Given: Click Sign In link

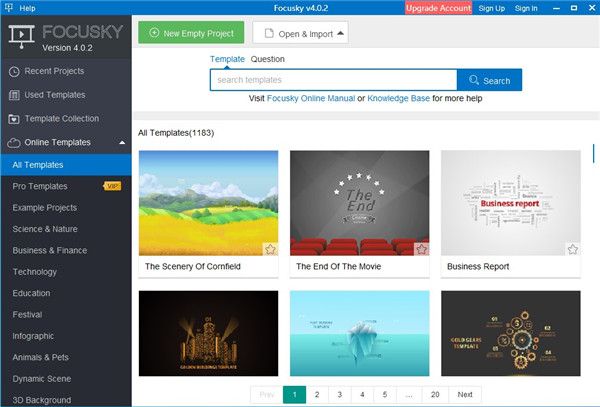Looking at the screenshot, I should 526,8.
